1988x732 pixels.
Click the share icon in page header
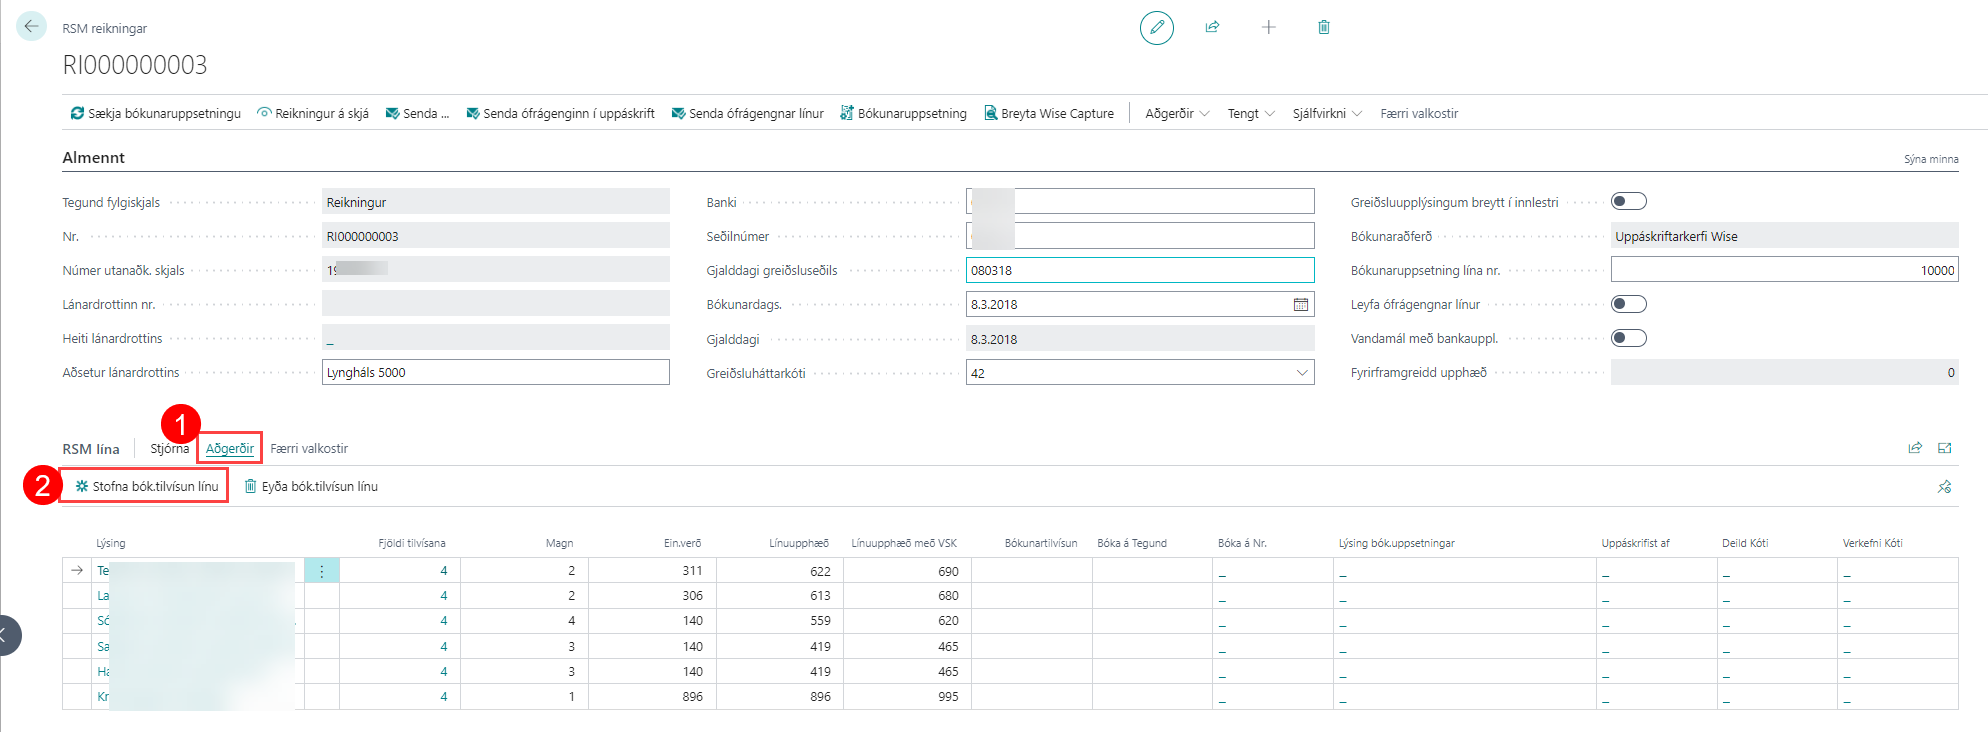[1212, 27]
